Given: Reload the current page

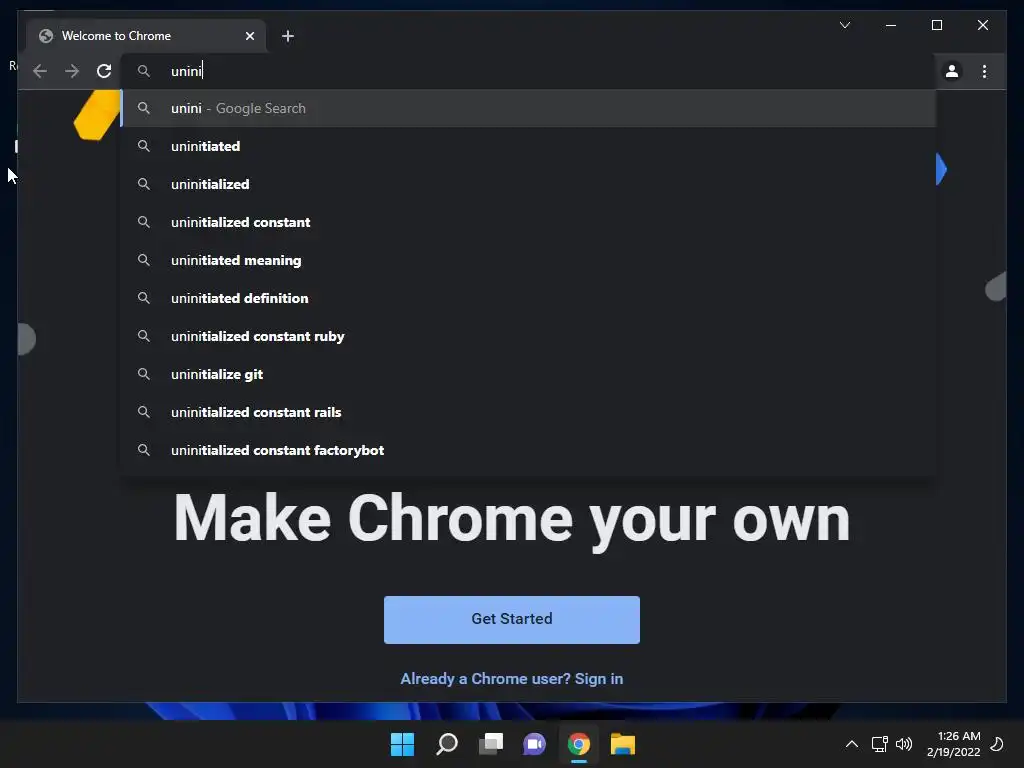Looking at the screenshot, I should click(x=104, y=71).
